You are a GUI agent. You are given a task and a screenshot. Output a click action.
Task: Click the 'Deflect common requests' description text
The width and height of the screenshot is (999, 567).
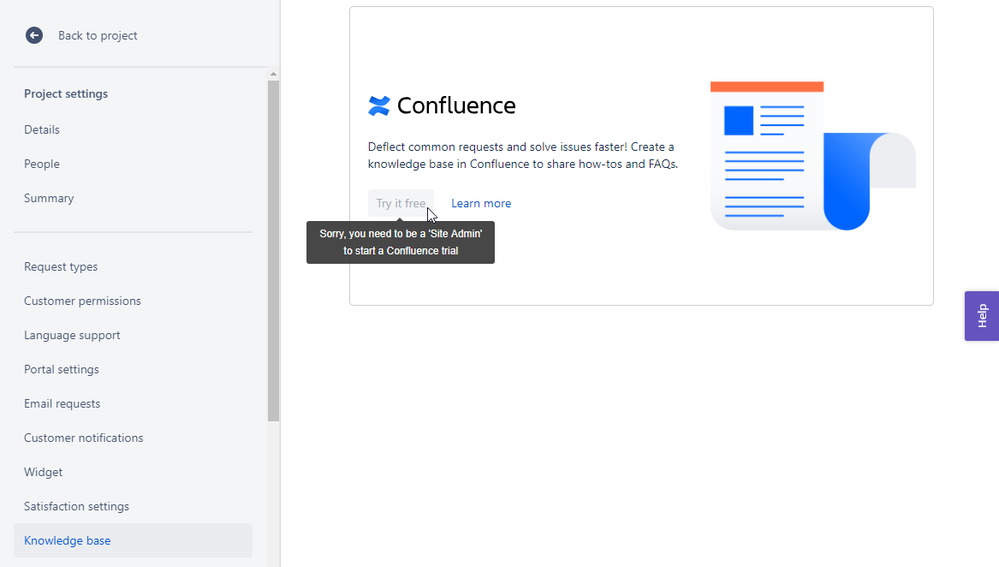(523, 155)
